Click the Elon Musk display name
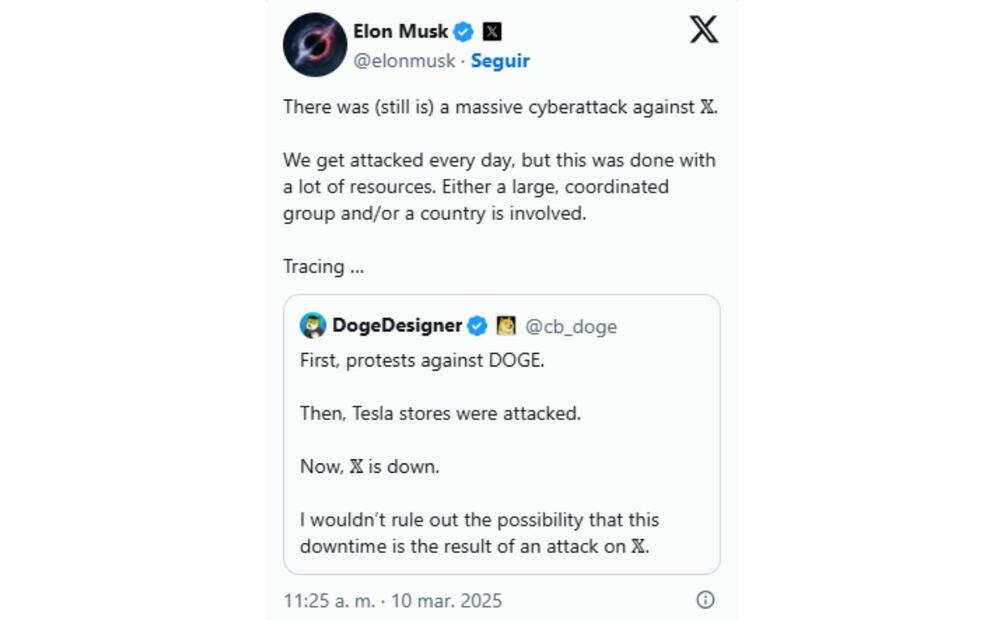The height and width of the screenshot is (620, 1004). (400, 31)
